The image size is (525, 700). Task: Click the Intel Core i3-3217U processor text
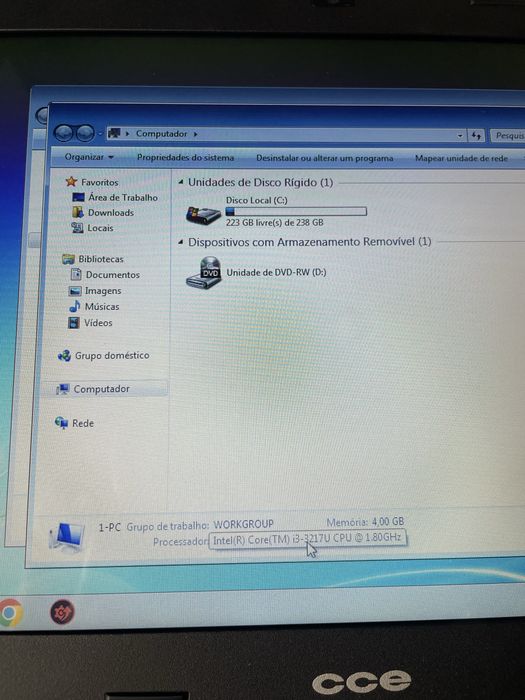pos(307,538)
